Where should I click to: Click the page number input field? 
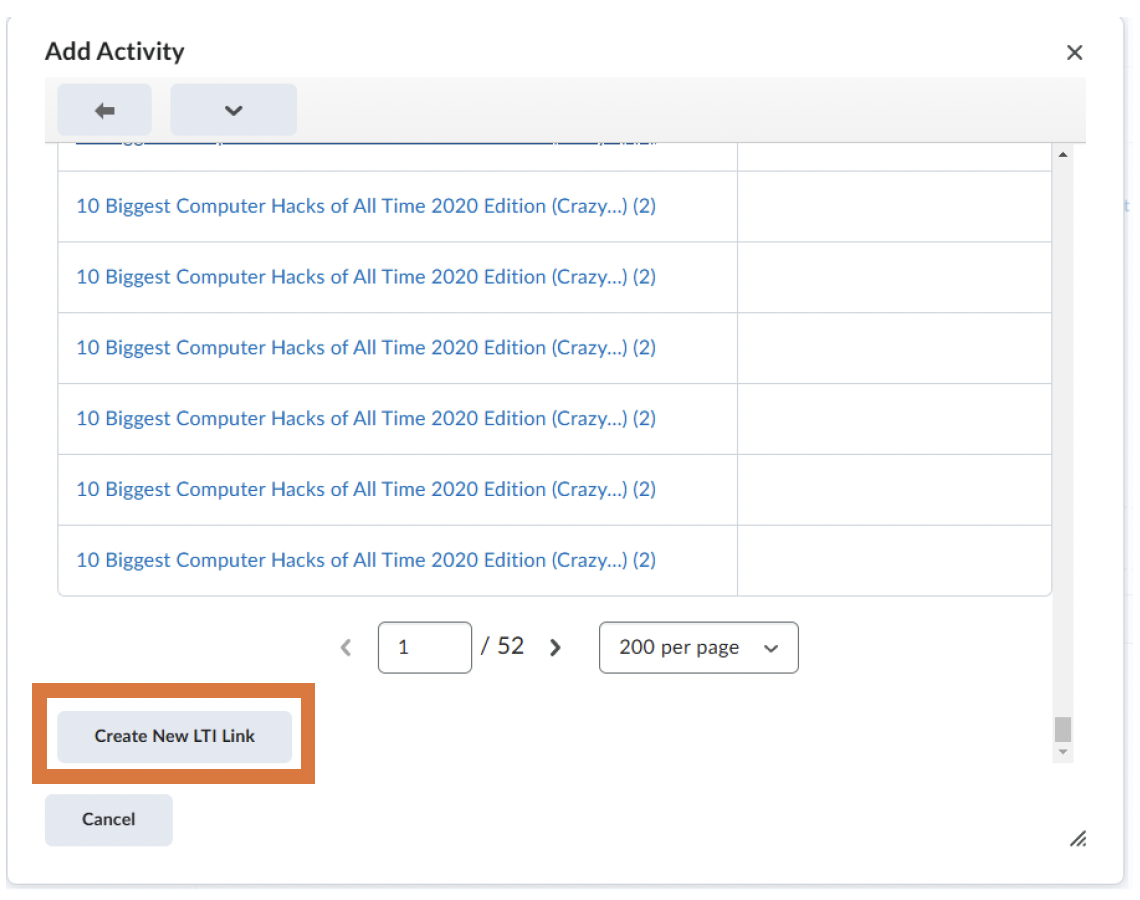pyautogui.click(x=424, y=648)
